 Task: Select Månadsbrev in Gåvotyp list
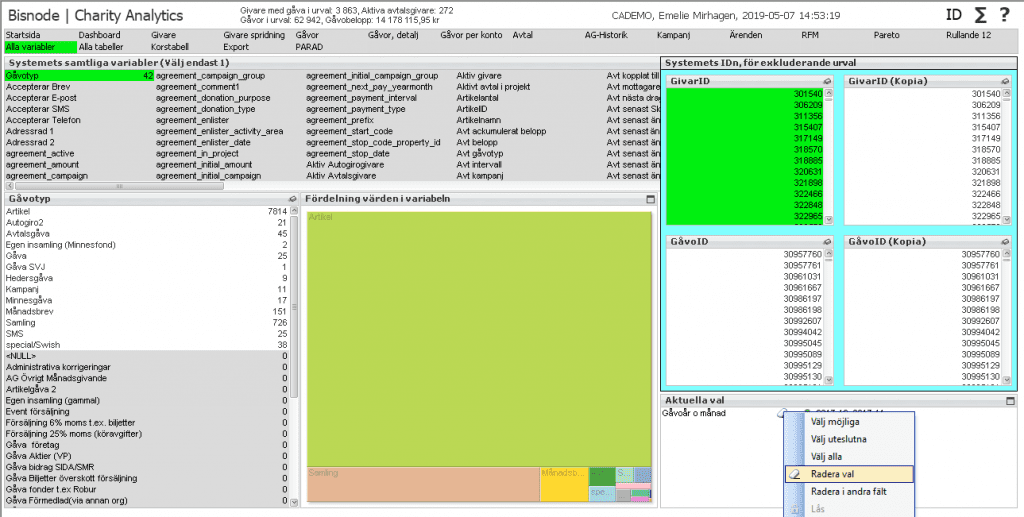[x=146, y=311]
